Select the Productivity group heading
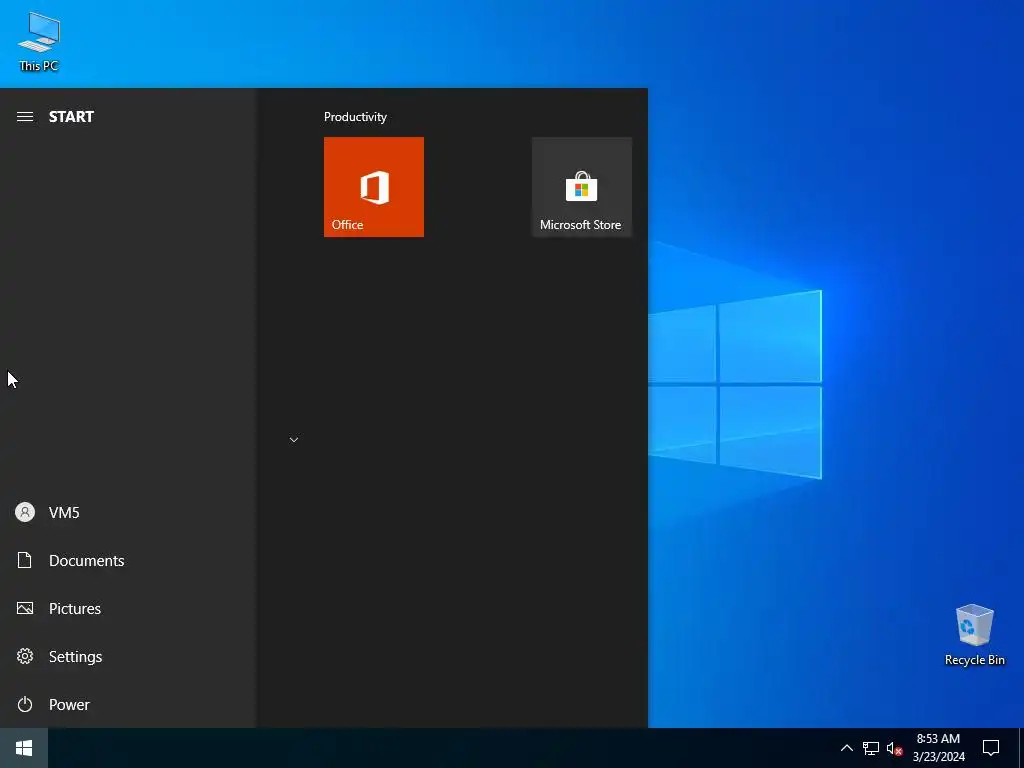 click(355, 117)
